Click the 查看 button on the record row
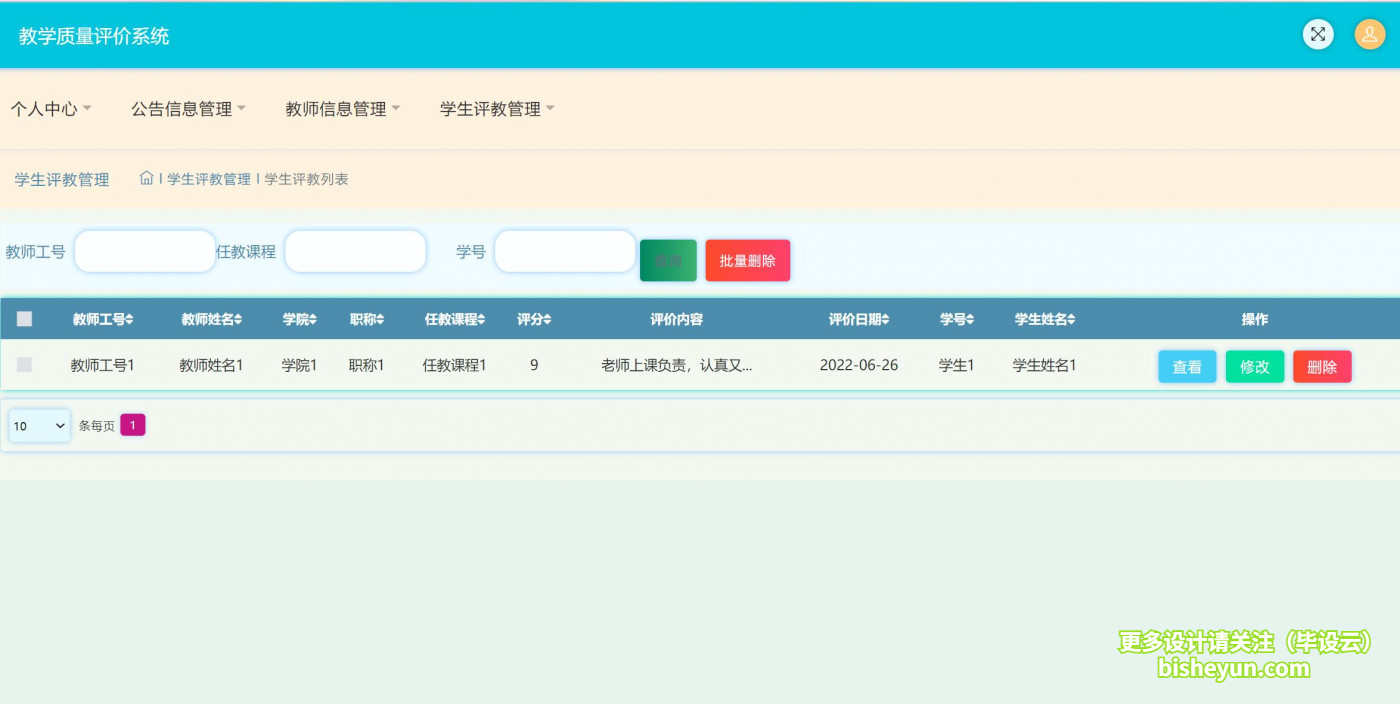 (x=1187, y=366)
